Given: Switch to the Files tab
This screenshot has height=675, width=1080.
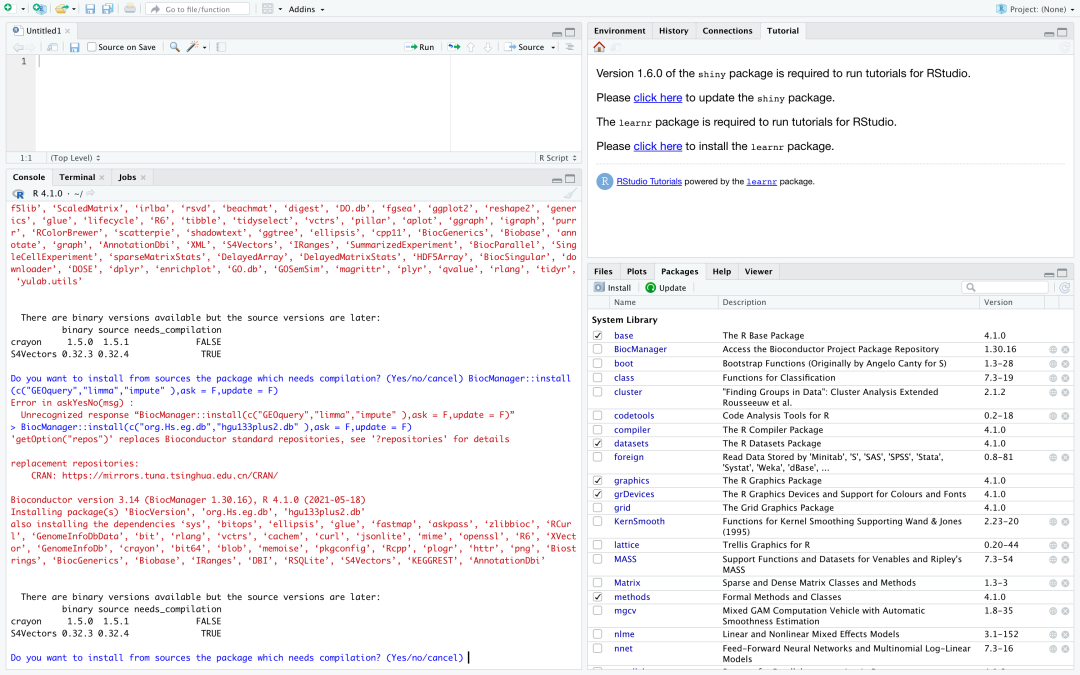Looking at the screenshot, I should coord(603,271).
